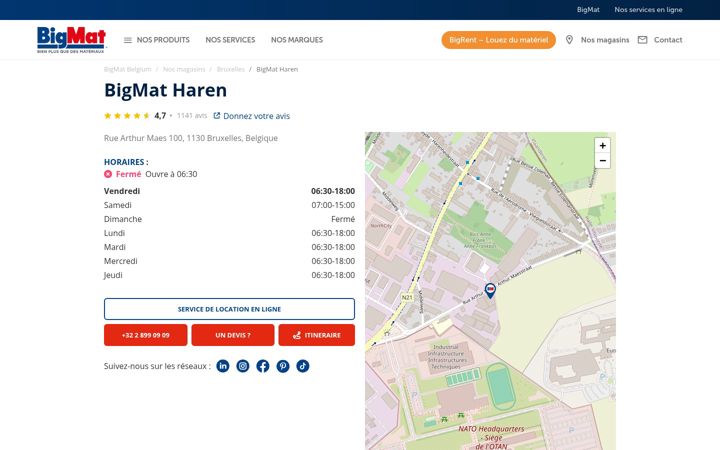Click the BigRent – Louez du matériel button

pos(499,40)
